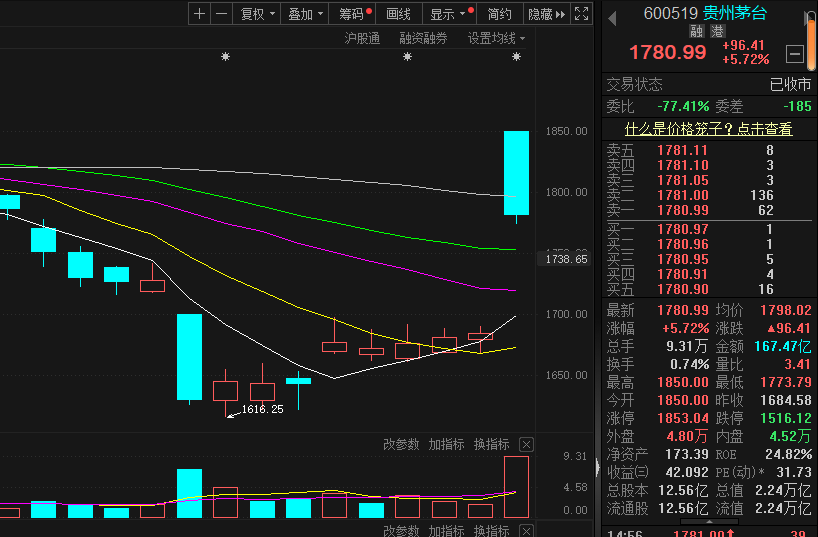This screenshot has width=818, height=537.
Task: Click the 1616.25 low price label
Action: pyautogui.click(x=262, y=409)
